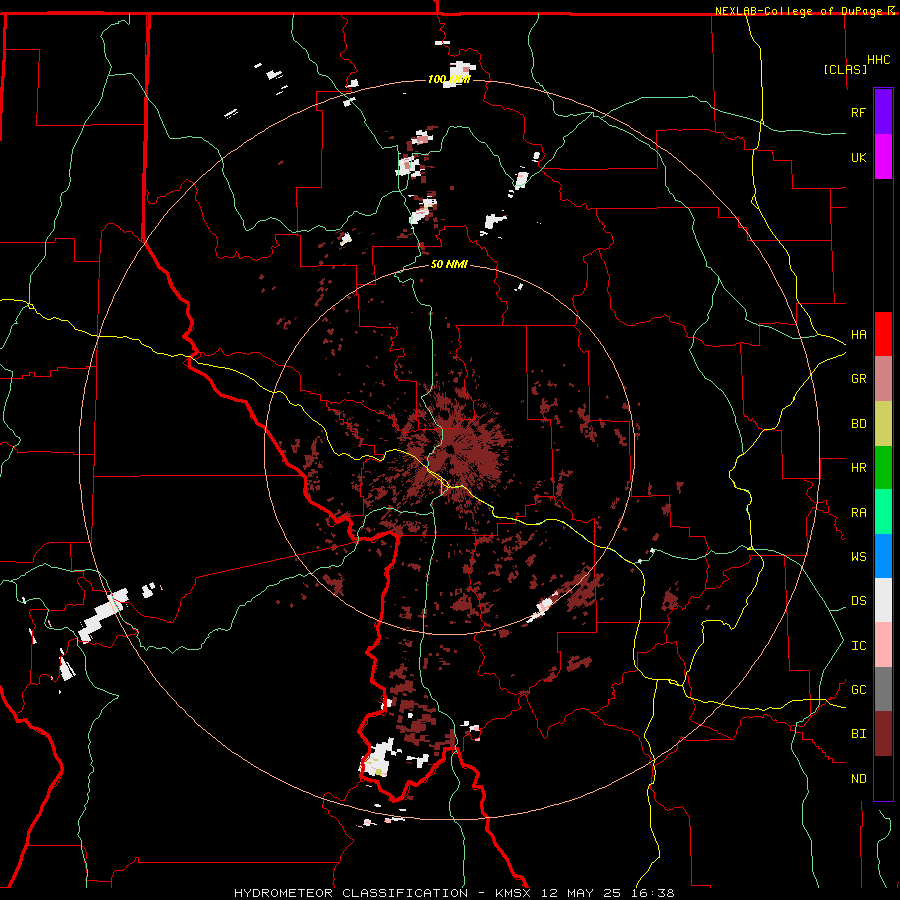Image resolution: width=900 pixels, height=900 pixels.
Task: Click the [CLAS] units label
Action: (845, 69)
